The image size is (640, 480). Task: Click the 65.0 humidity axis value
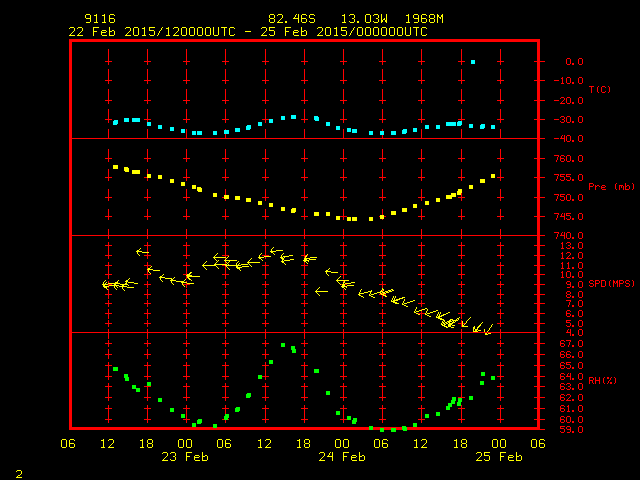click(571, 365)
